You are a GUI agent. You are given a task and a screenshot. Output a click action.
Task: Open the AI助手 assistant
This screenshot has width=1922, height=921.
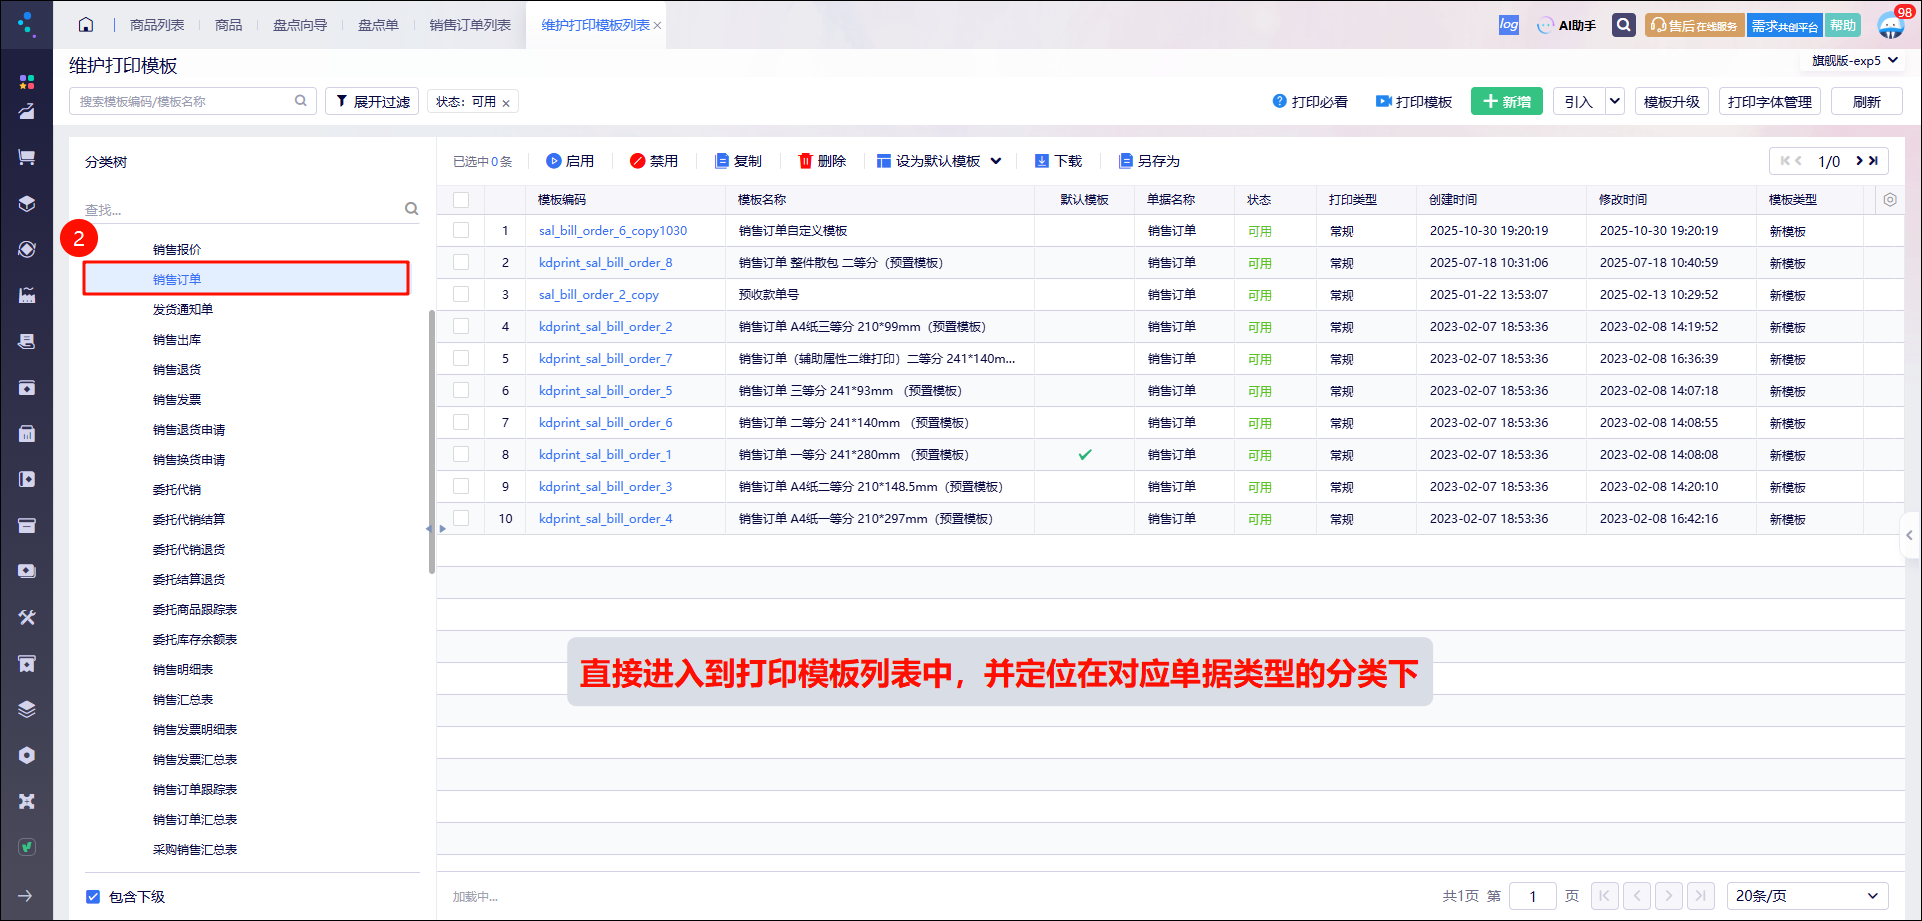tap(1567, 25)
